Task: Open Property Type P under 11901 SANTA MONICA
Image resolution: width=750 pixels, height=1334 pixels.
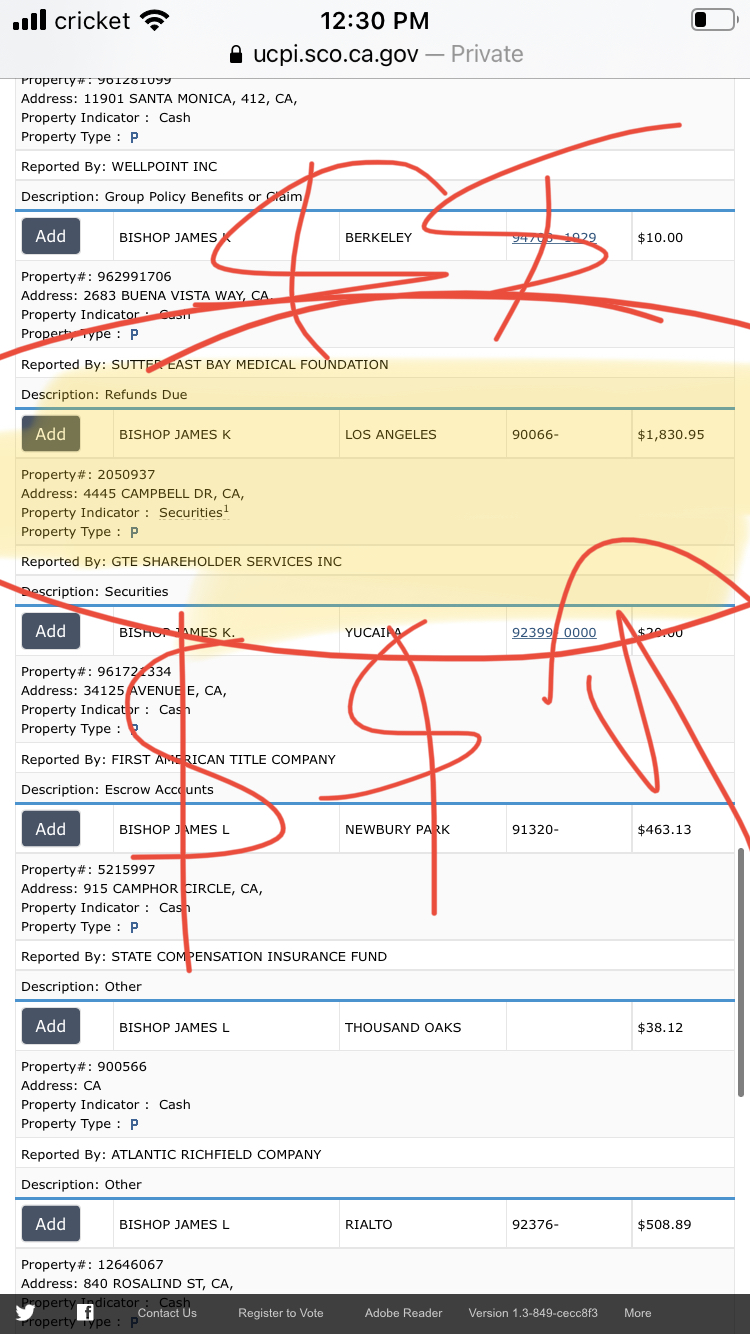Action: click(x=134, y=137)
